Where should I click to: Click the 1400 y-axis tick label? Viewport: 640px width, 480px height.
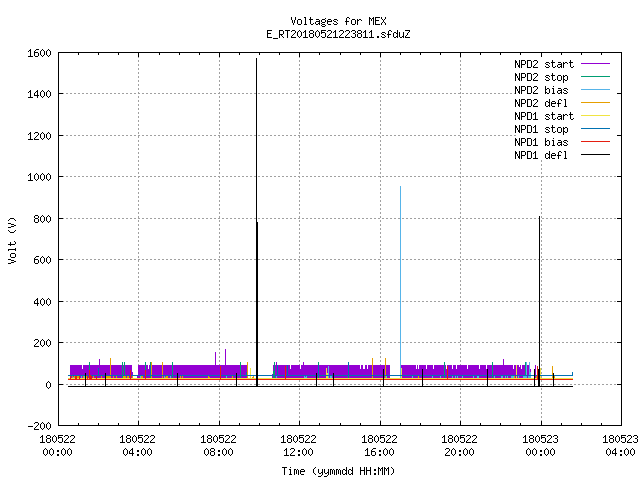click(39, 94)
